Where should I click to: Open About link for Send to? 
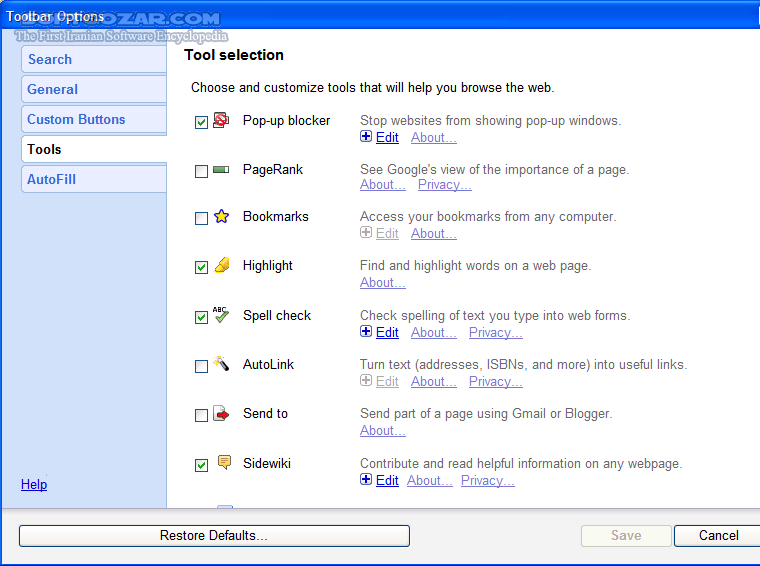pos(383,430)
